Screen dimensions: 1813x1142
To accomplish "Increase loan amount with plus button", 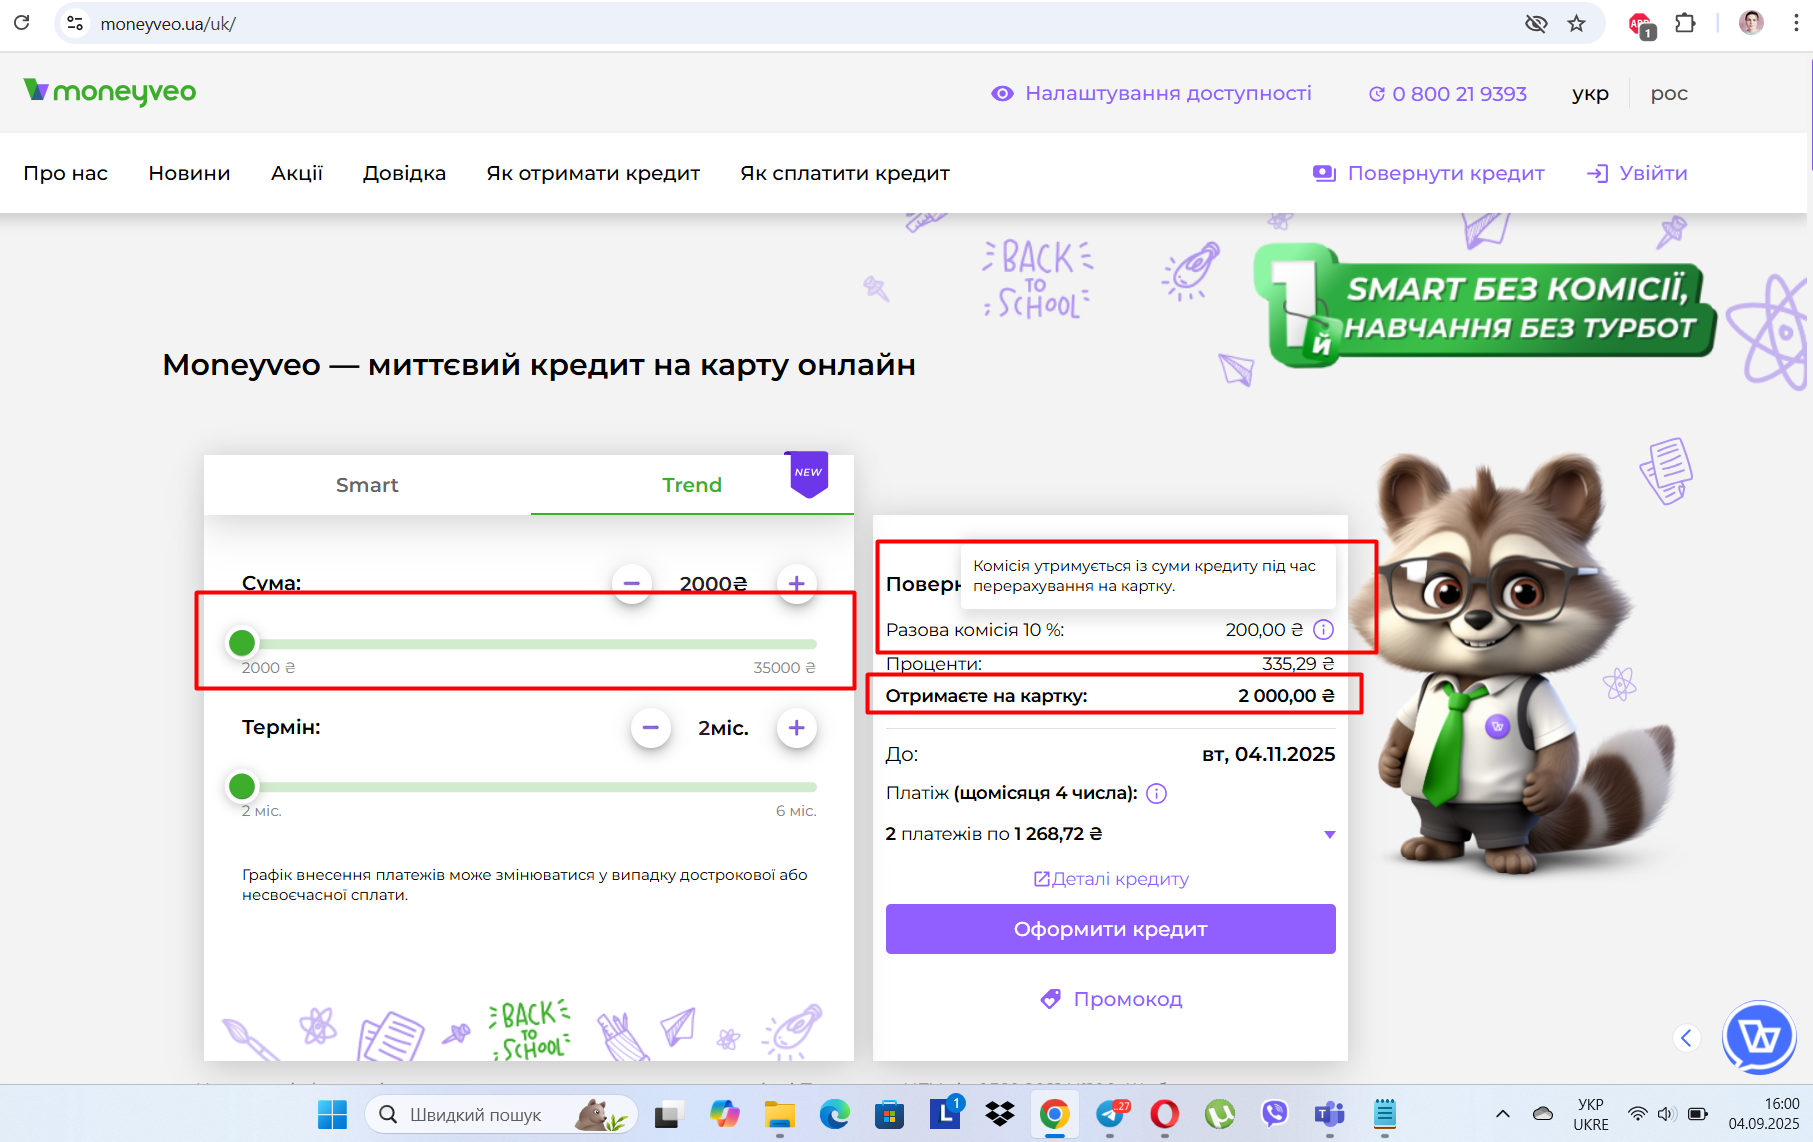I will (797, 583).
